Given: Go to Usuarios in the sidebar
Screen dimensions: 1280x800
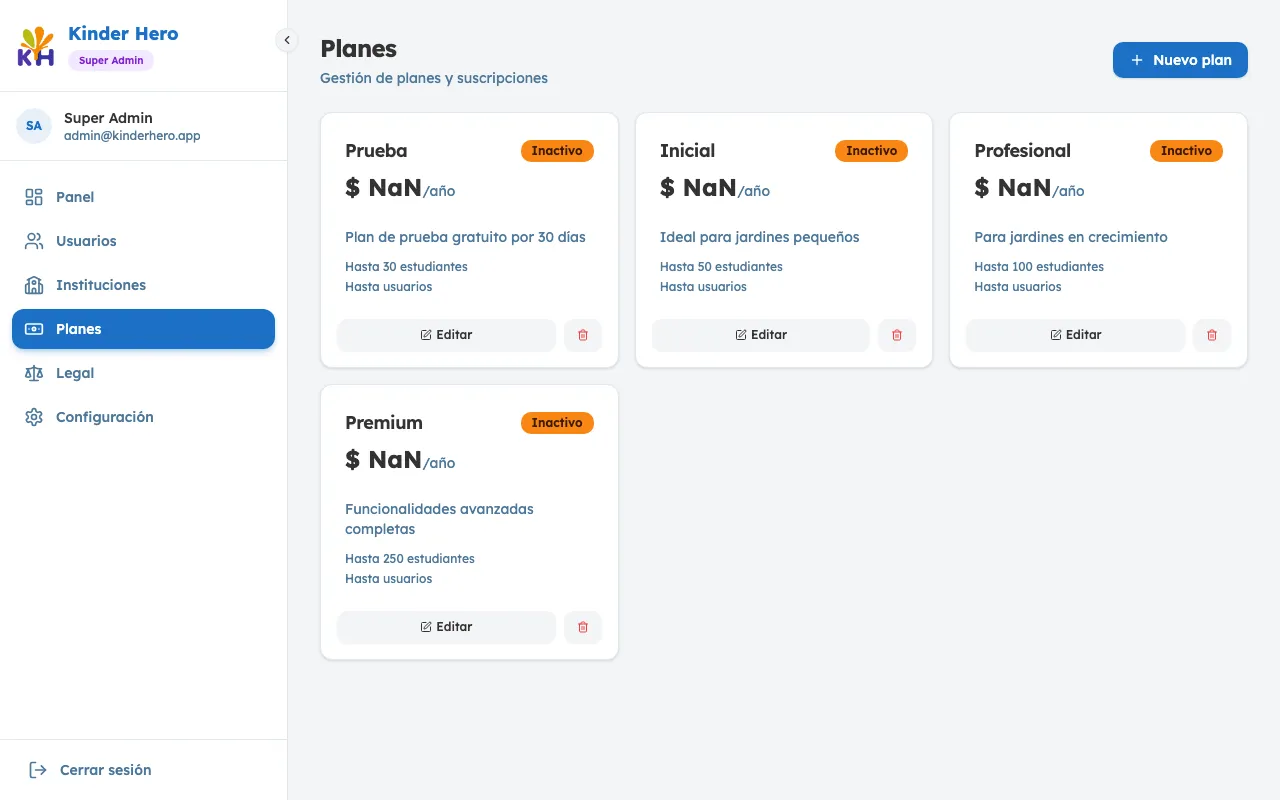Looking at the screenshot, I should (86, 241).
